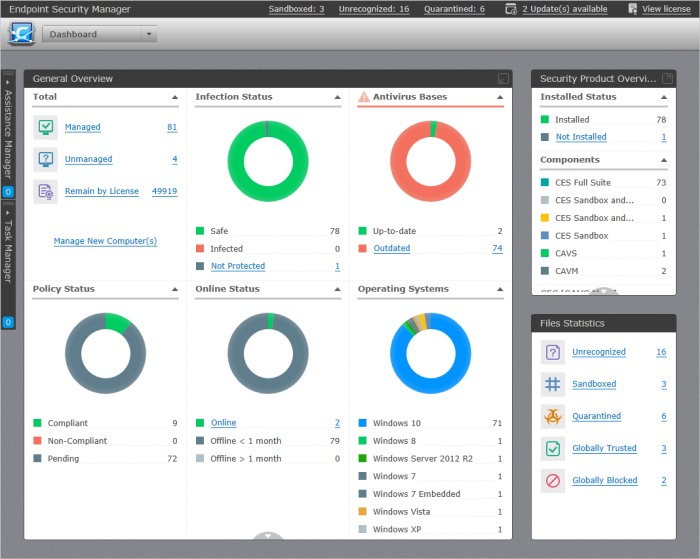
Task: Collapse the Infection Status section
Action: tap(338, 97)
